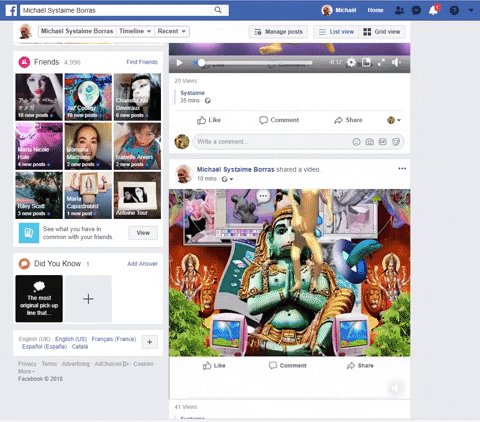Attach a photo via camera icon

pyautogui.click(x=369, y=142)
